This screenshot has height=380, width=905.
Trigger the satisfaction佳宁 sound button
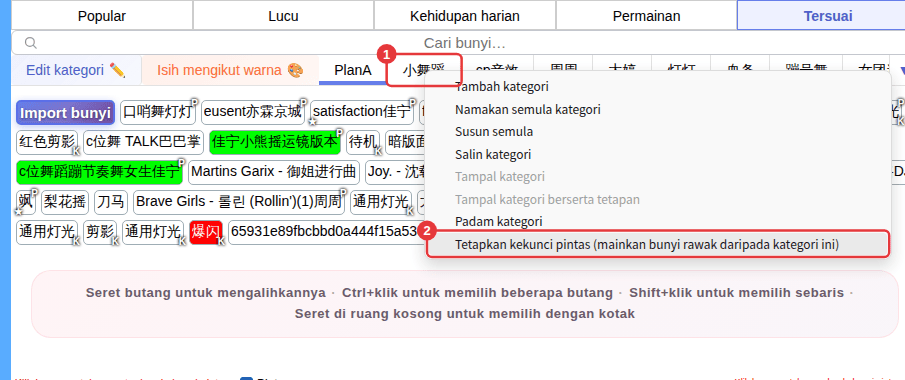click(x=362, y=112)
